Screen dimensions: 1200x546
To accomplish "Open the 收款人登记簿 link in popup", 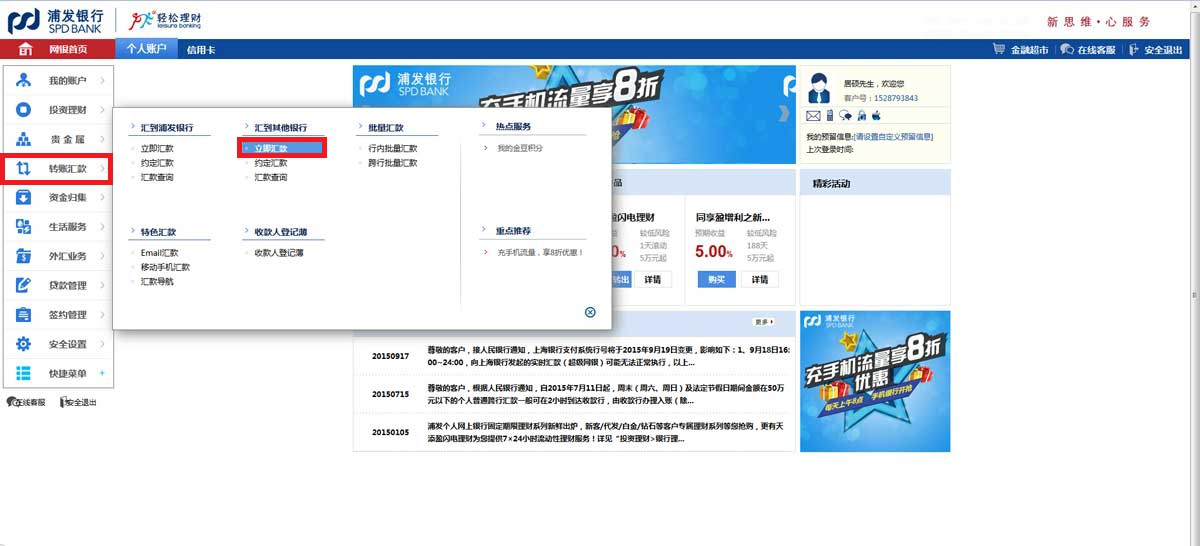I will coord(279,253).
